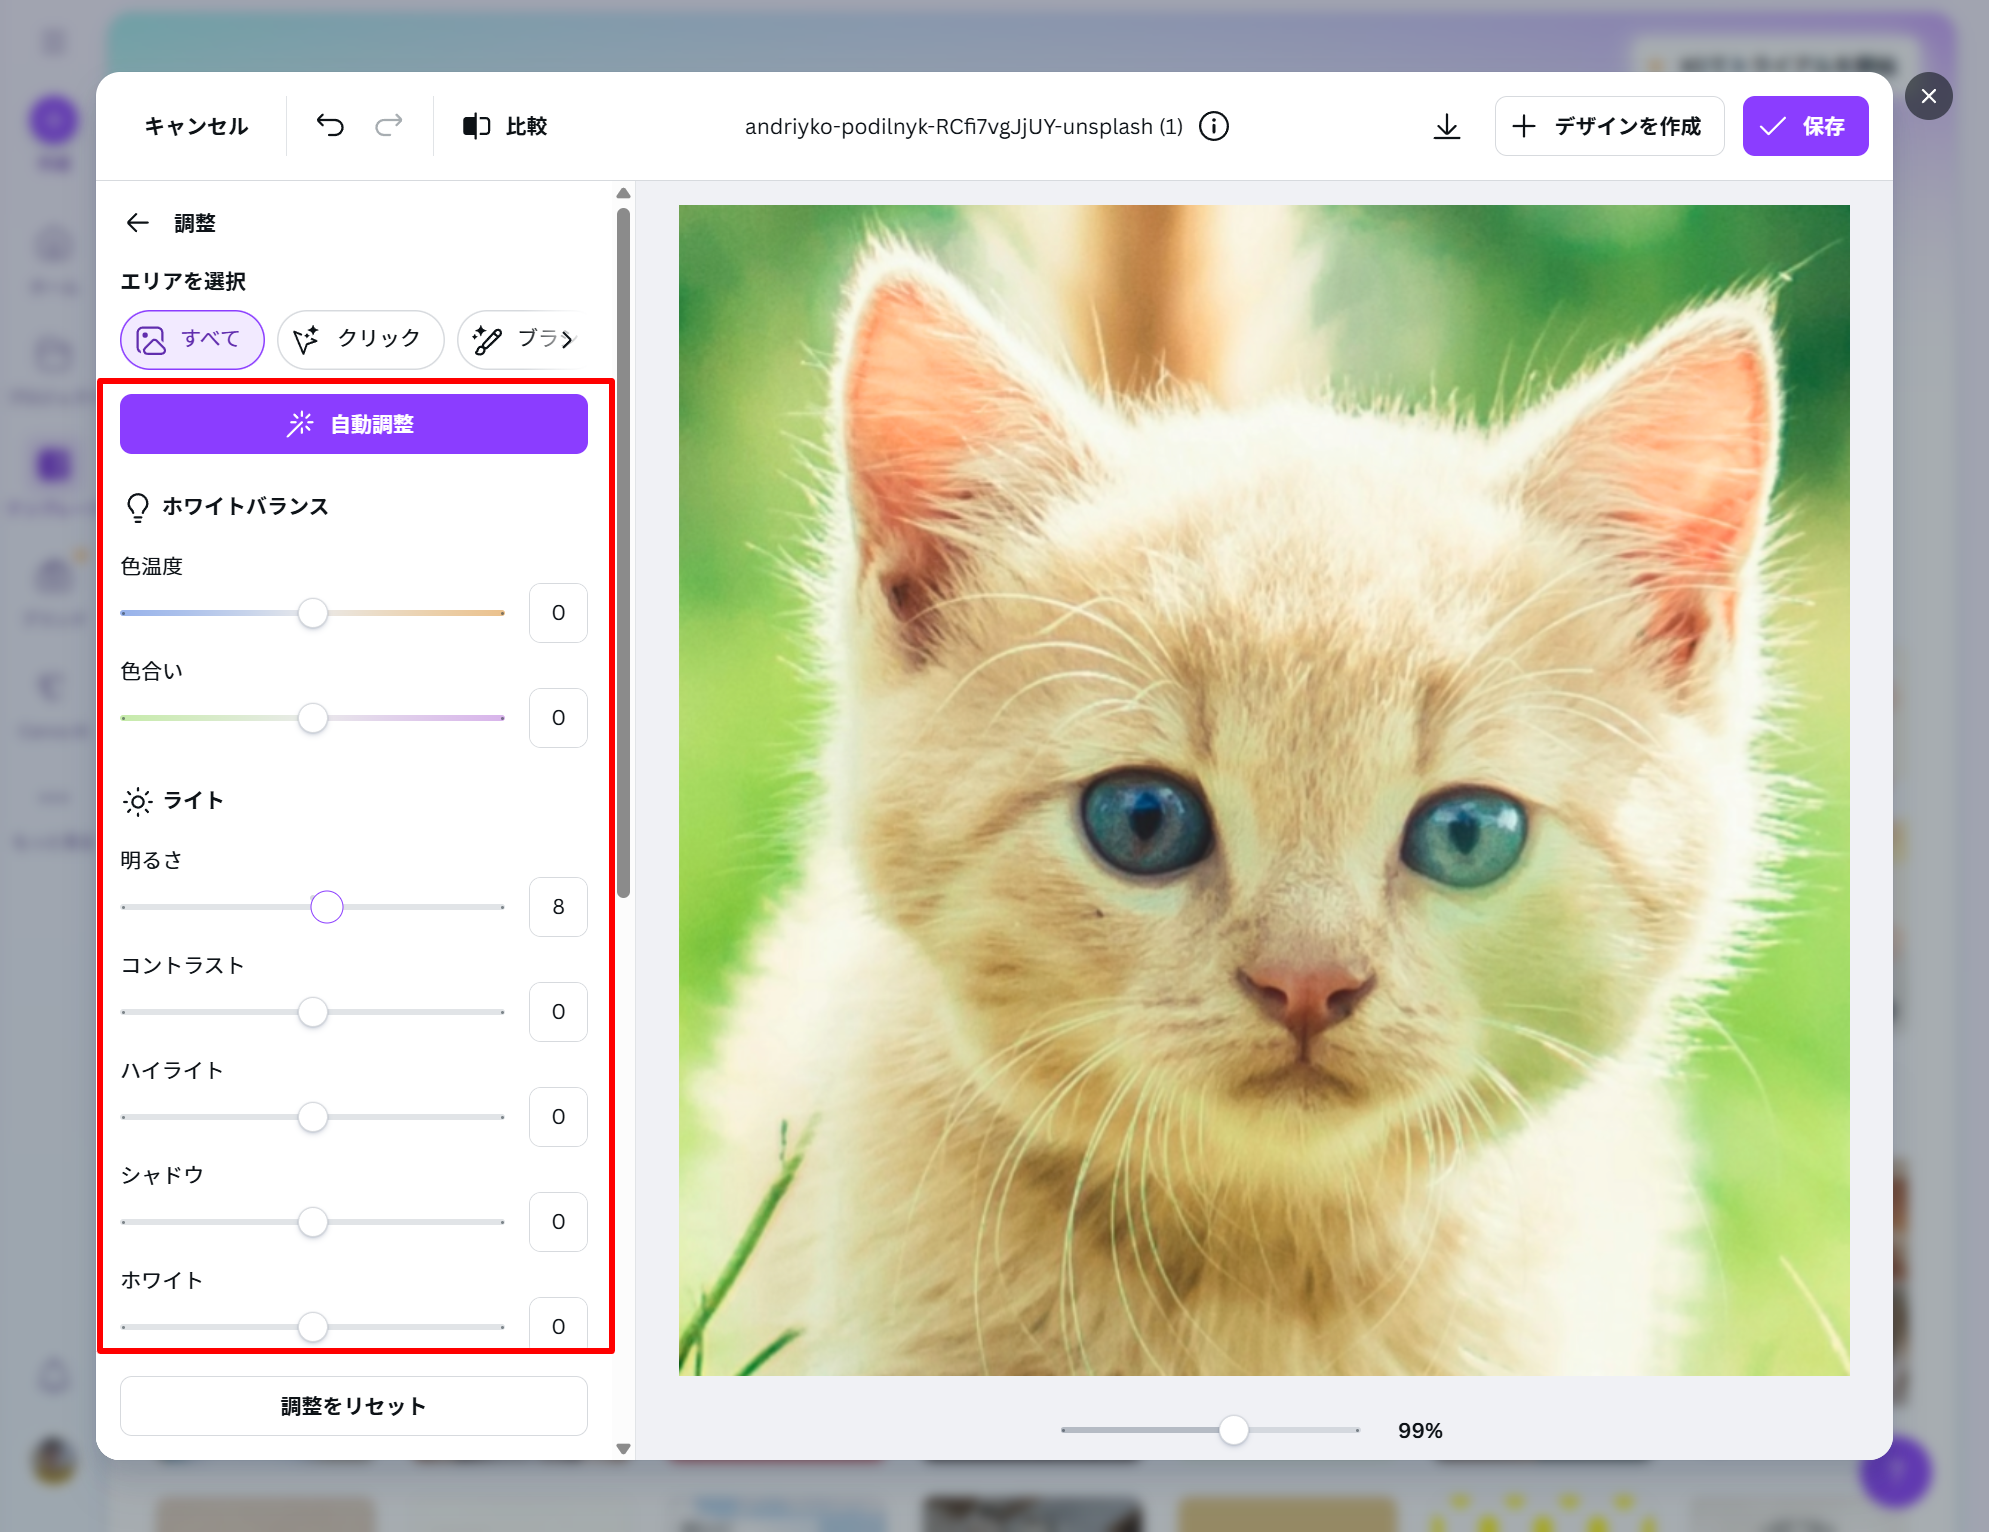This screenshot has width=1989, height=1532.
Task: Click the back arrow beside 調整
Action: tap(138, 223)
